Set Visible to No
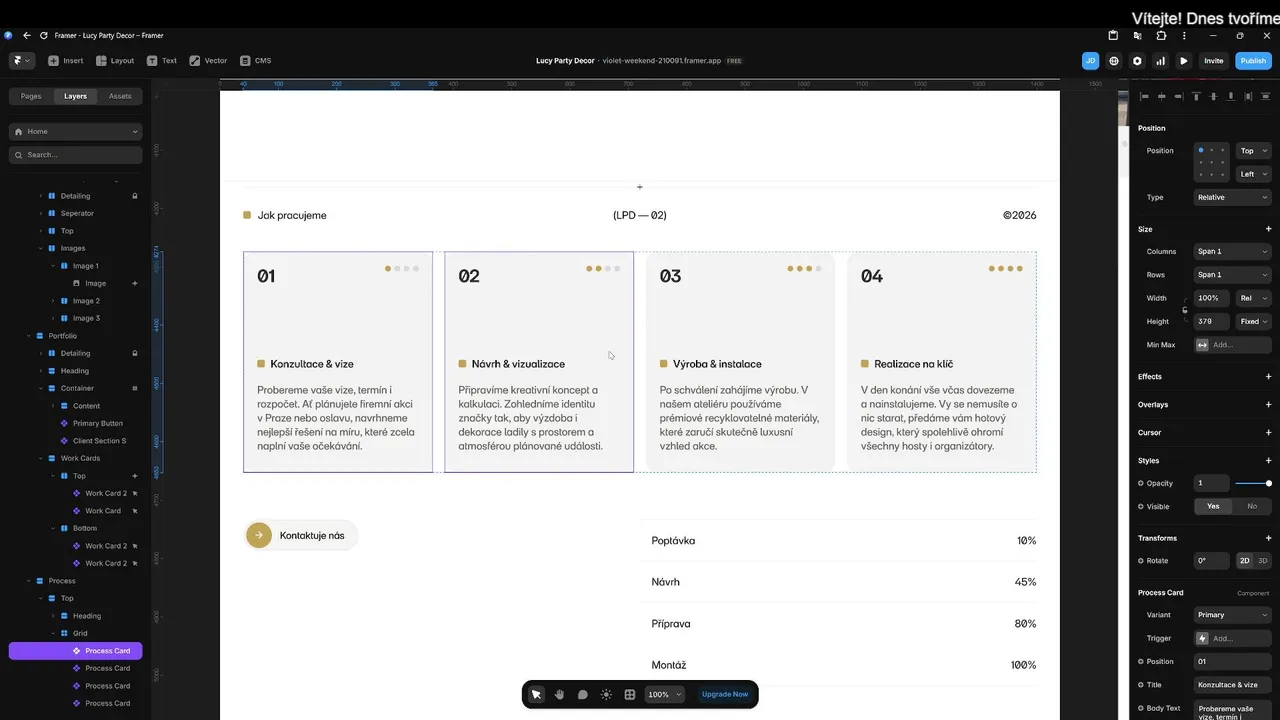Viewport: 1280px width, 720px height. (1252, 507)
